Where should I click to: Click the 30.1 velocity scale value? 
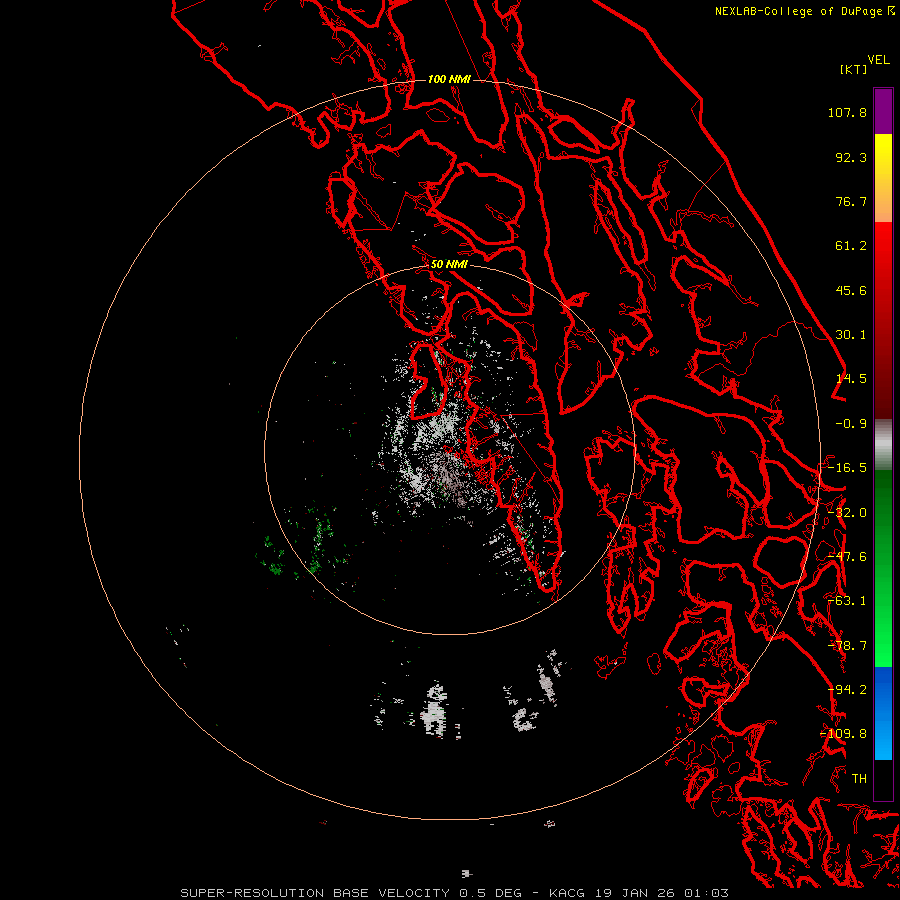coord(851,335)
